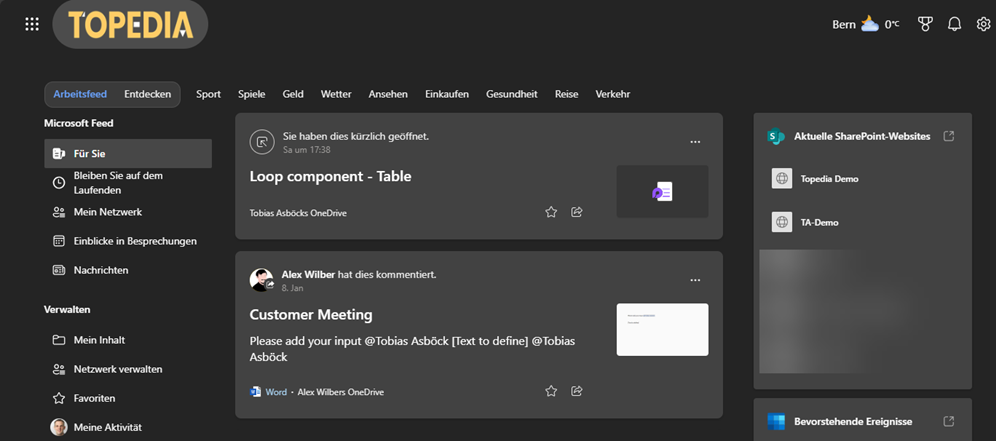Open the Customer Meeting title
Image resolution: width=996 pixels, height=441 pixels.
[311, 315]
